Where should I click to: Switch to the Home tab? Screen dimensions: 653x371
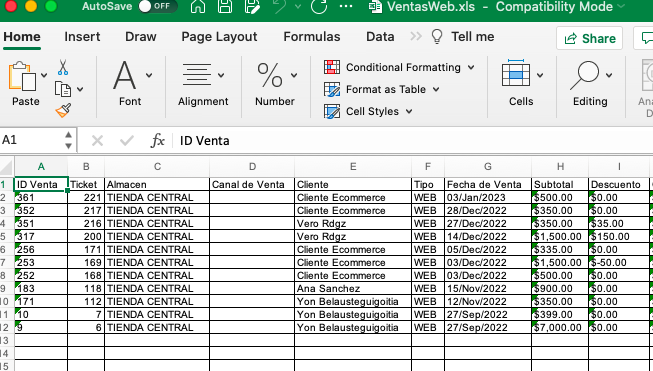22,37
